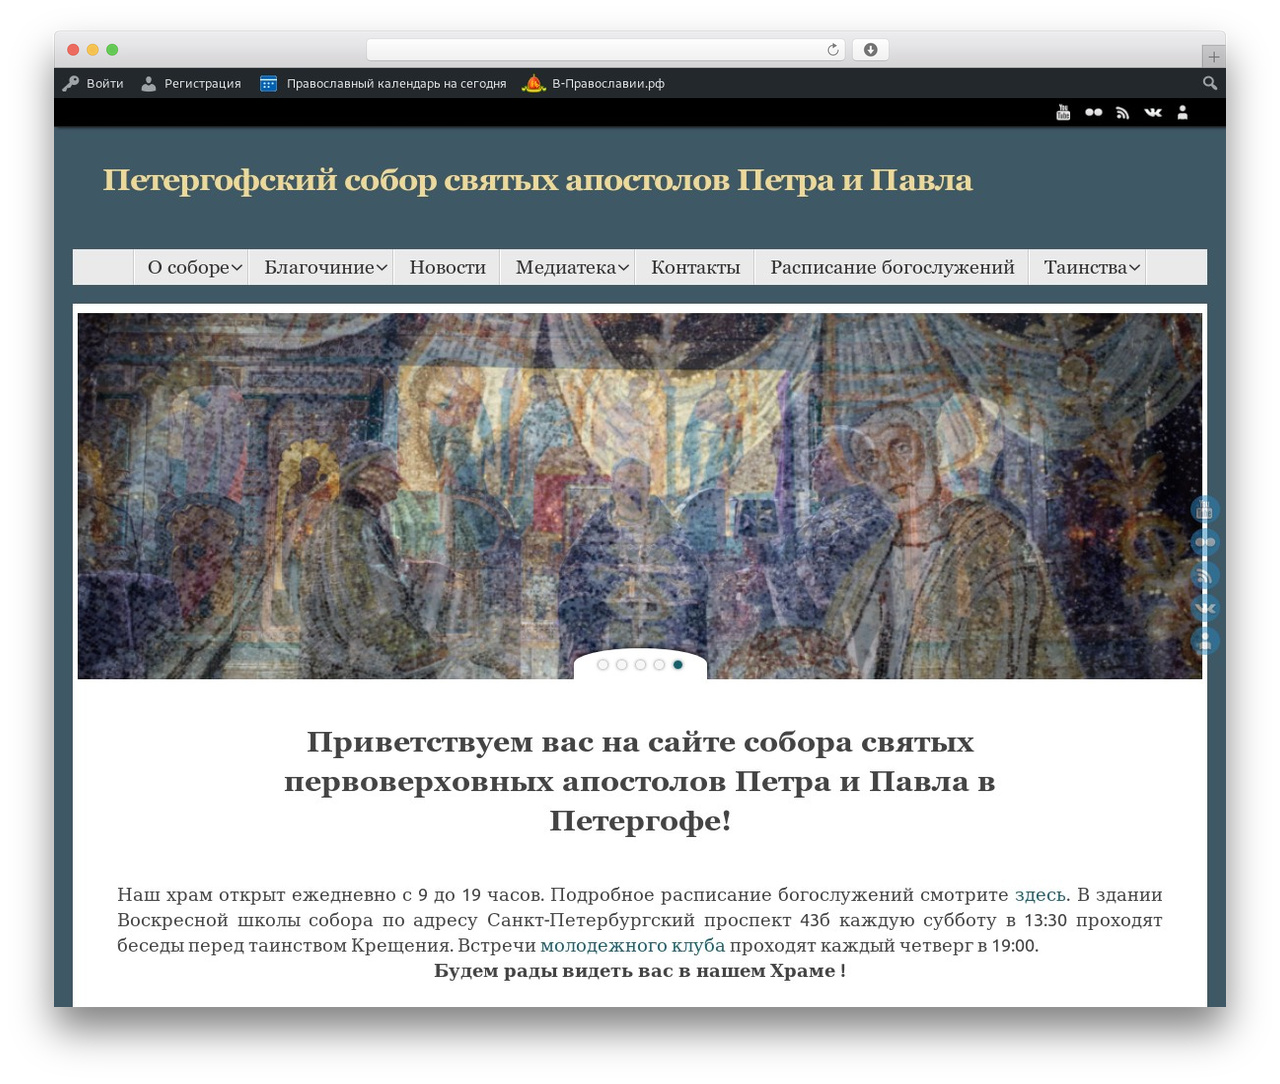The width and height of the screenshot is (1280, 1084).
Task: Open the VK icon in the black top bar
Action: (1153, 112)
